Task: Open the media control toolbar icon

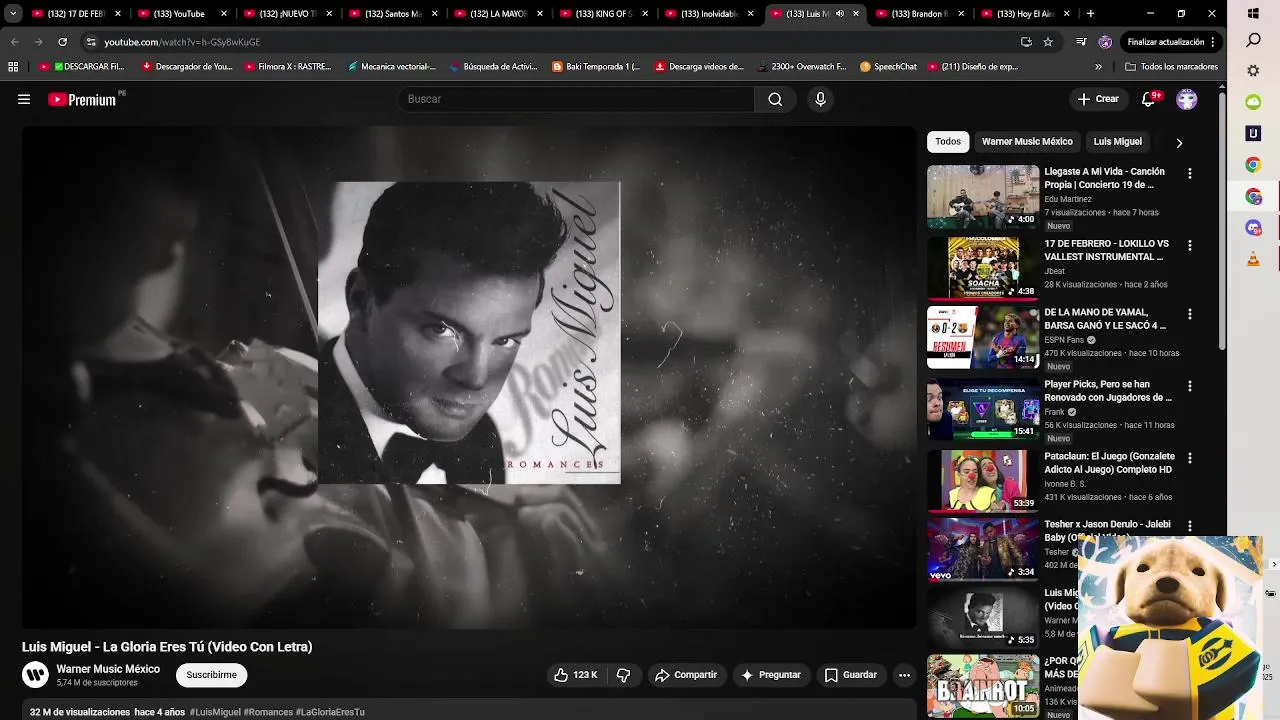Action: [x=1081, y=42]
